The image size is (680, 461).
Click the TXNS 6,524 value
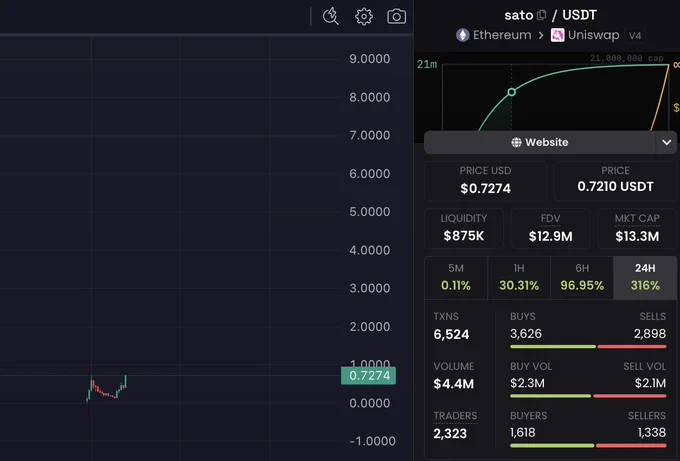click(451, 334)
